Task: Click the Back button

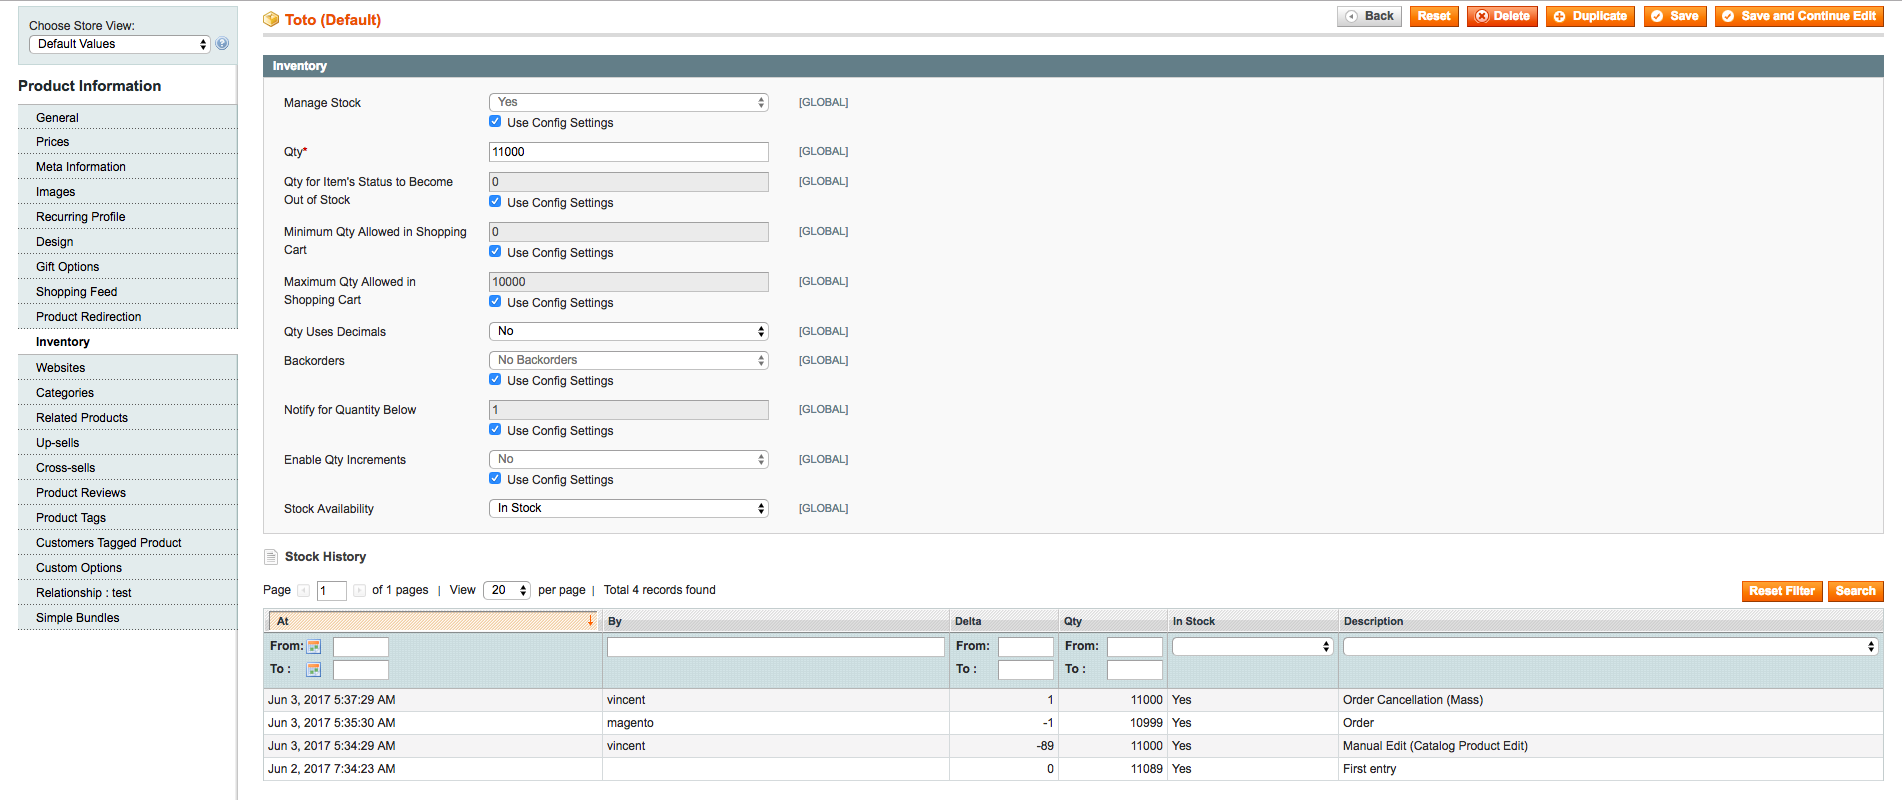Action: point(1369,16)
